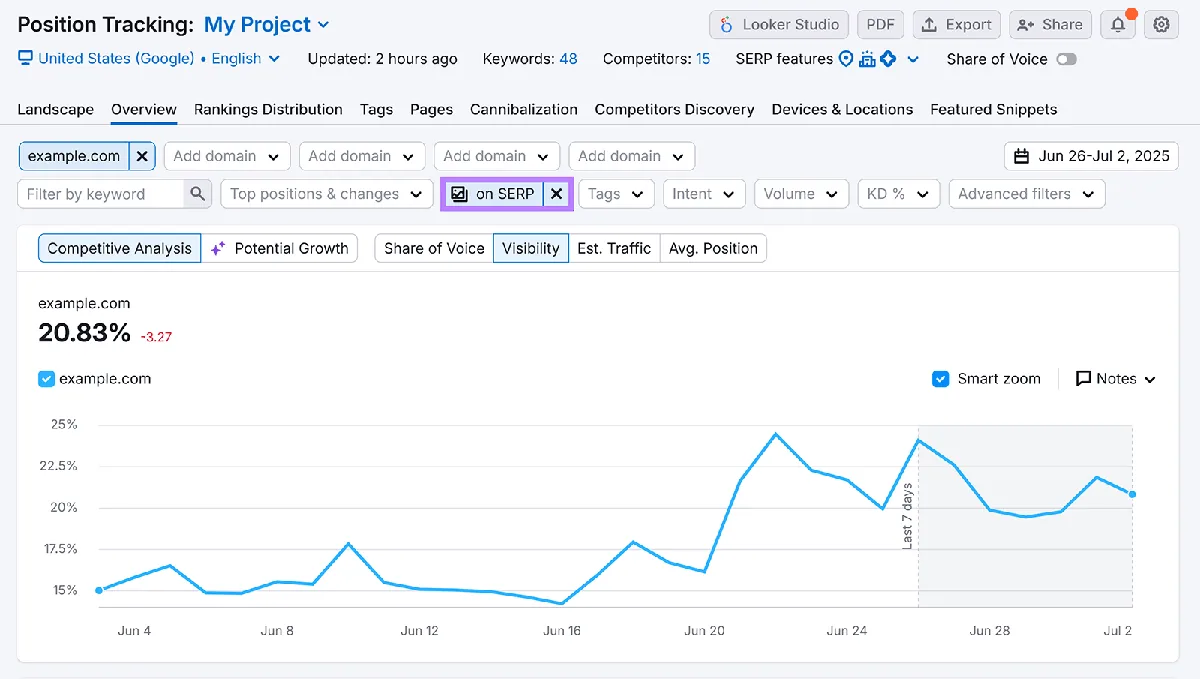1200x679 pixels.
Task: Click the keyword search magnifier icon
Action: click(198, 194)
